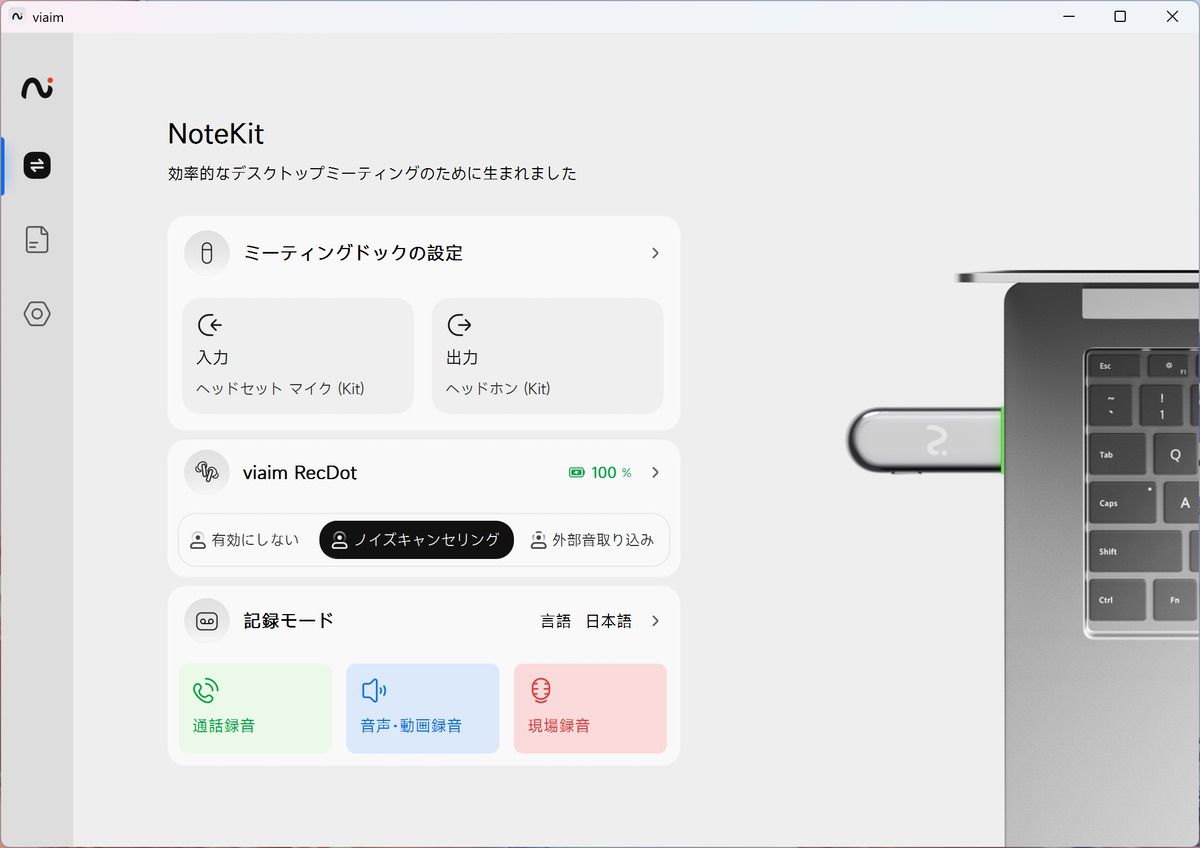
Task: Click the 日本語 language value
Action: point(608,621)
